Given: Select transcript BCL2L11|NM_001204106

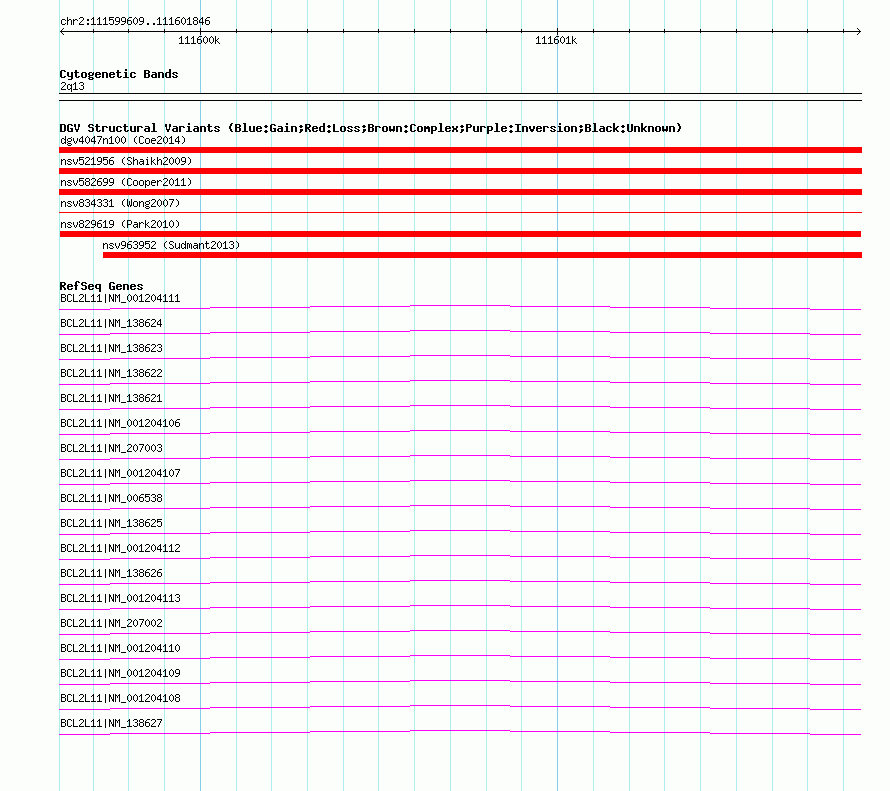Looking at the screenshot, I should 120,423.
